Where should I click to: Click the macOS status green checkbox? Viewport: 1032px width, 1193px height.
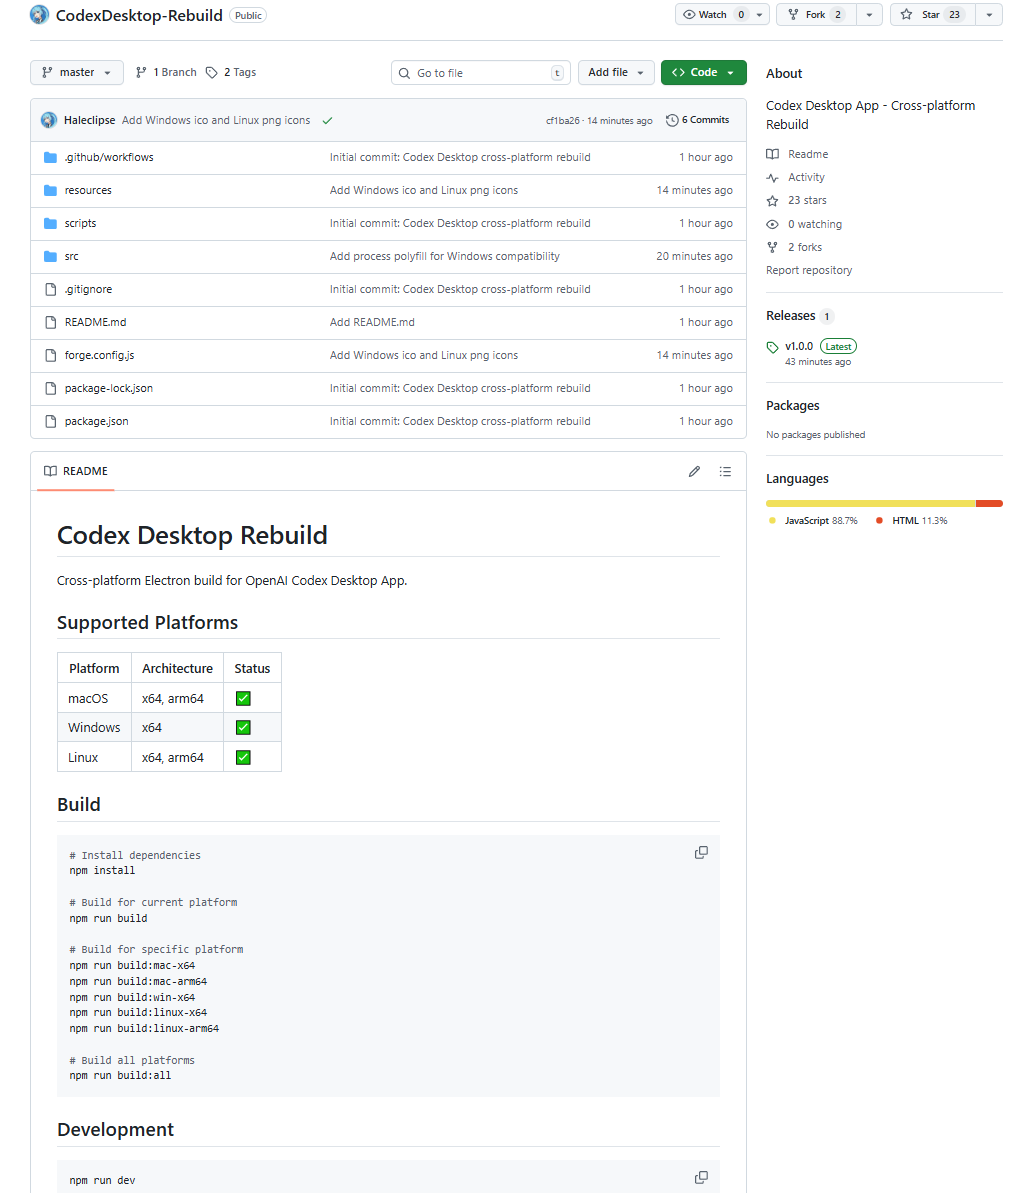click(243, 698)
